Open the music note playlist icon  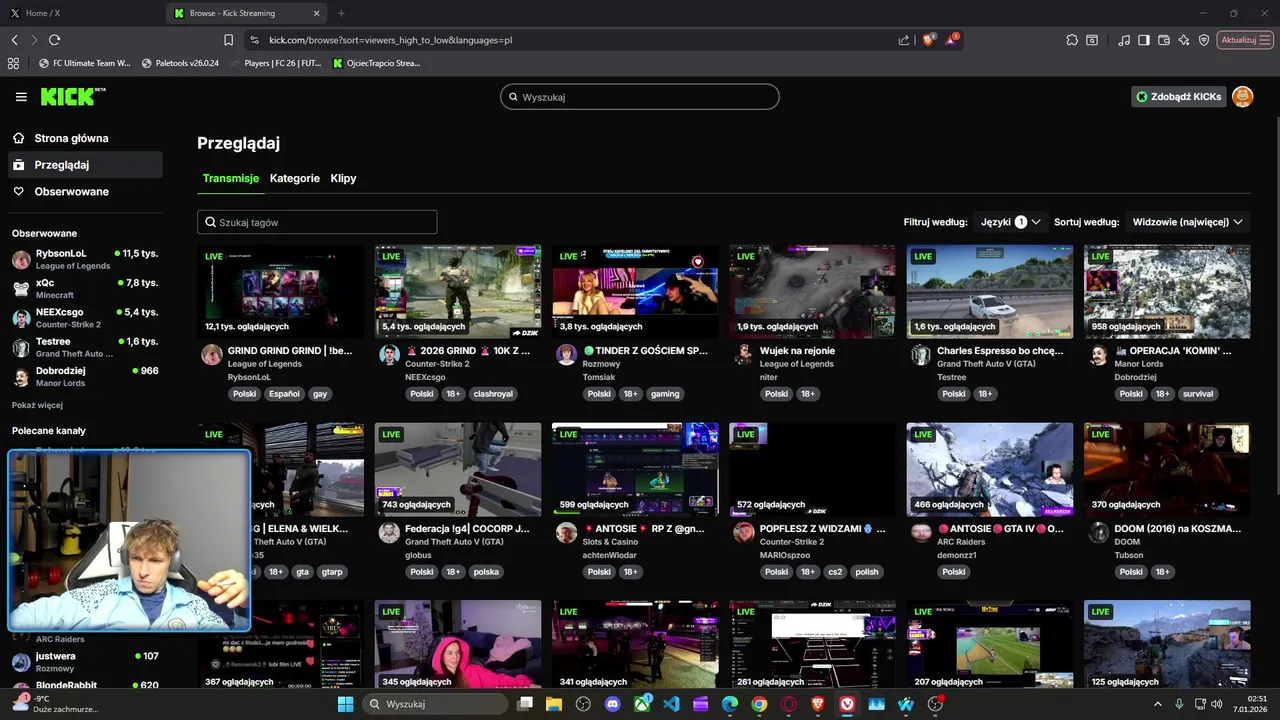1124,40
